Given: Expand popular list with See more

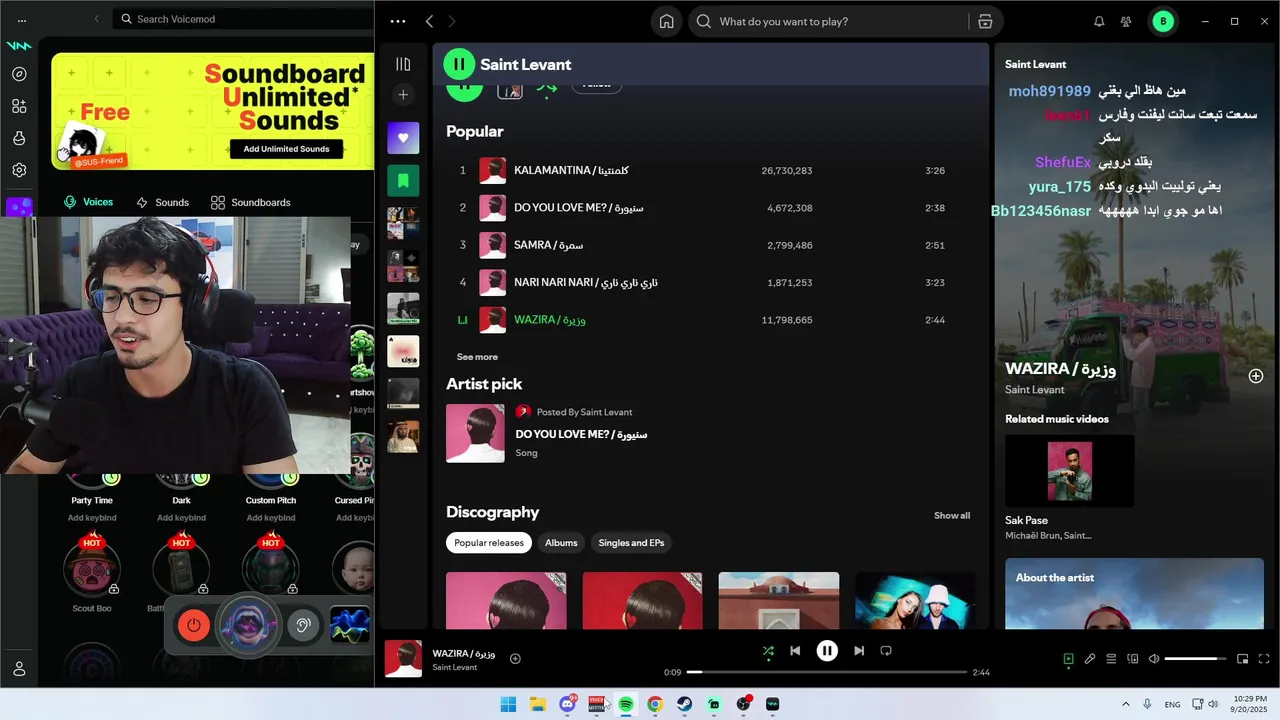Looking at the screenshot, I should click(477, 357).
